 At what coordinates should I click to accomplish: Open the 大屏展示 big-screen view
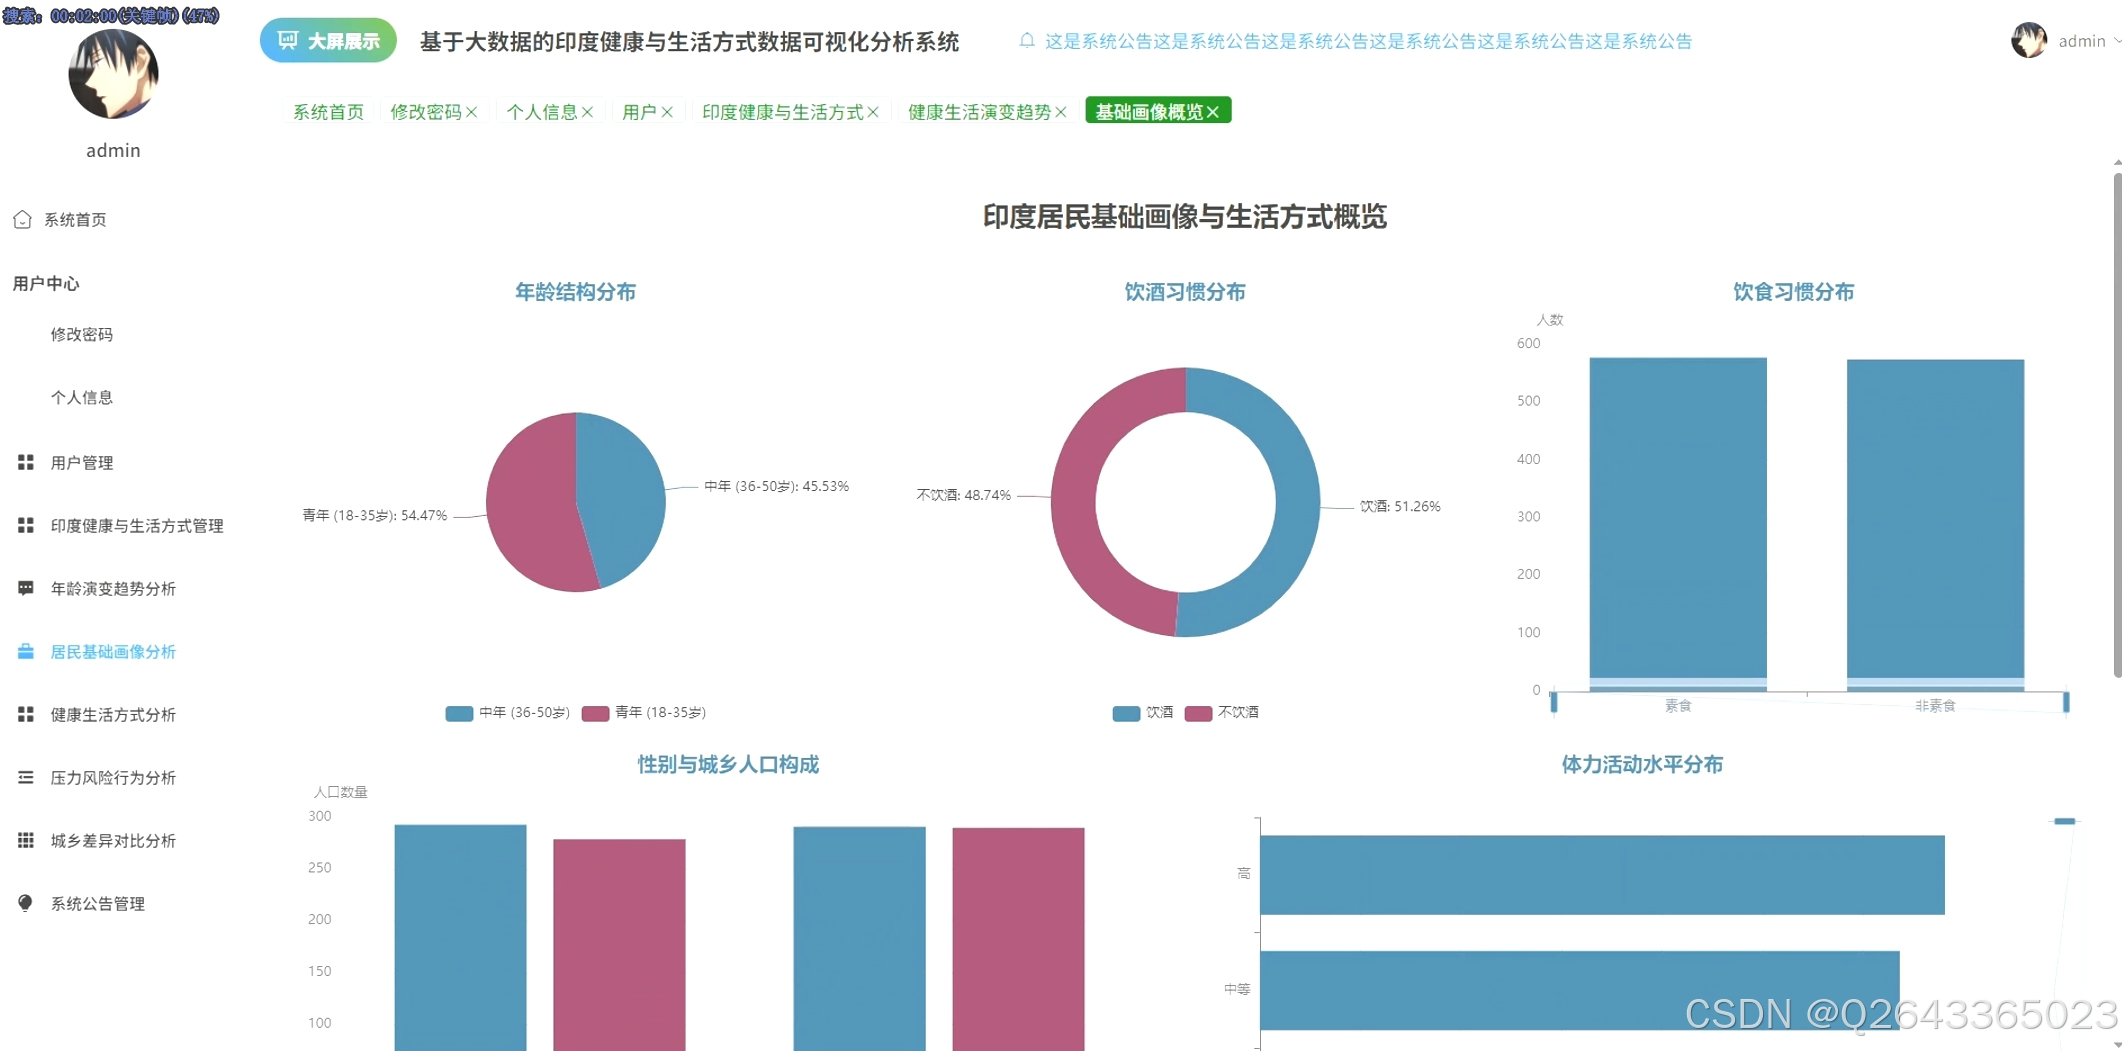point(328,41)
